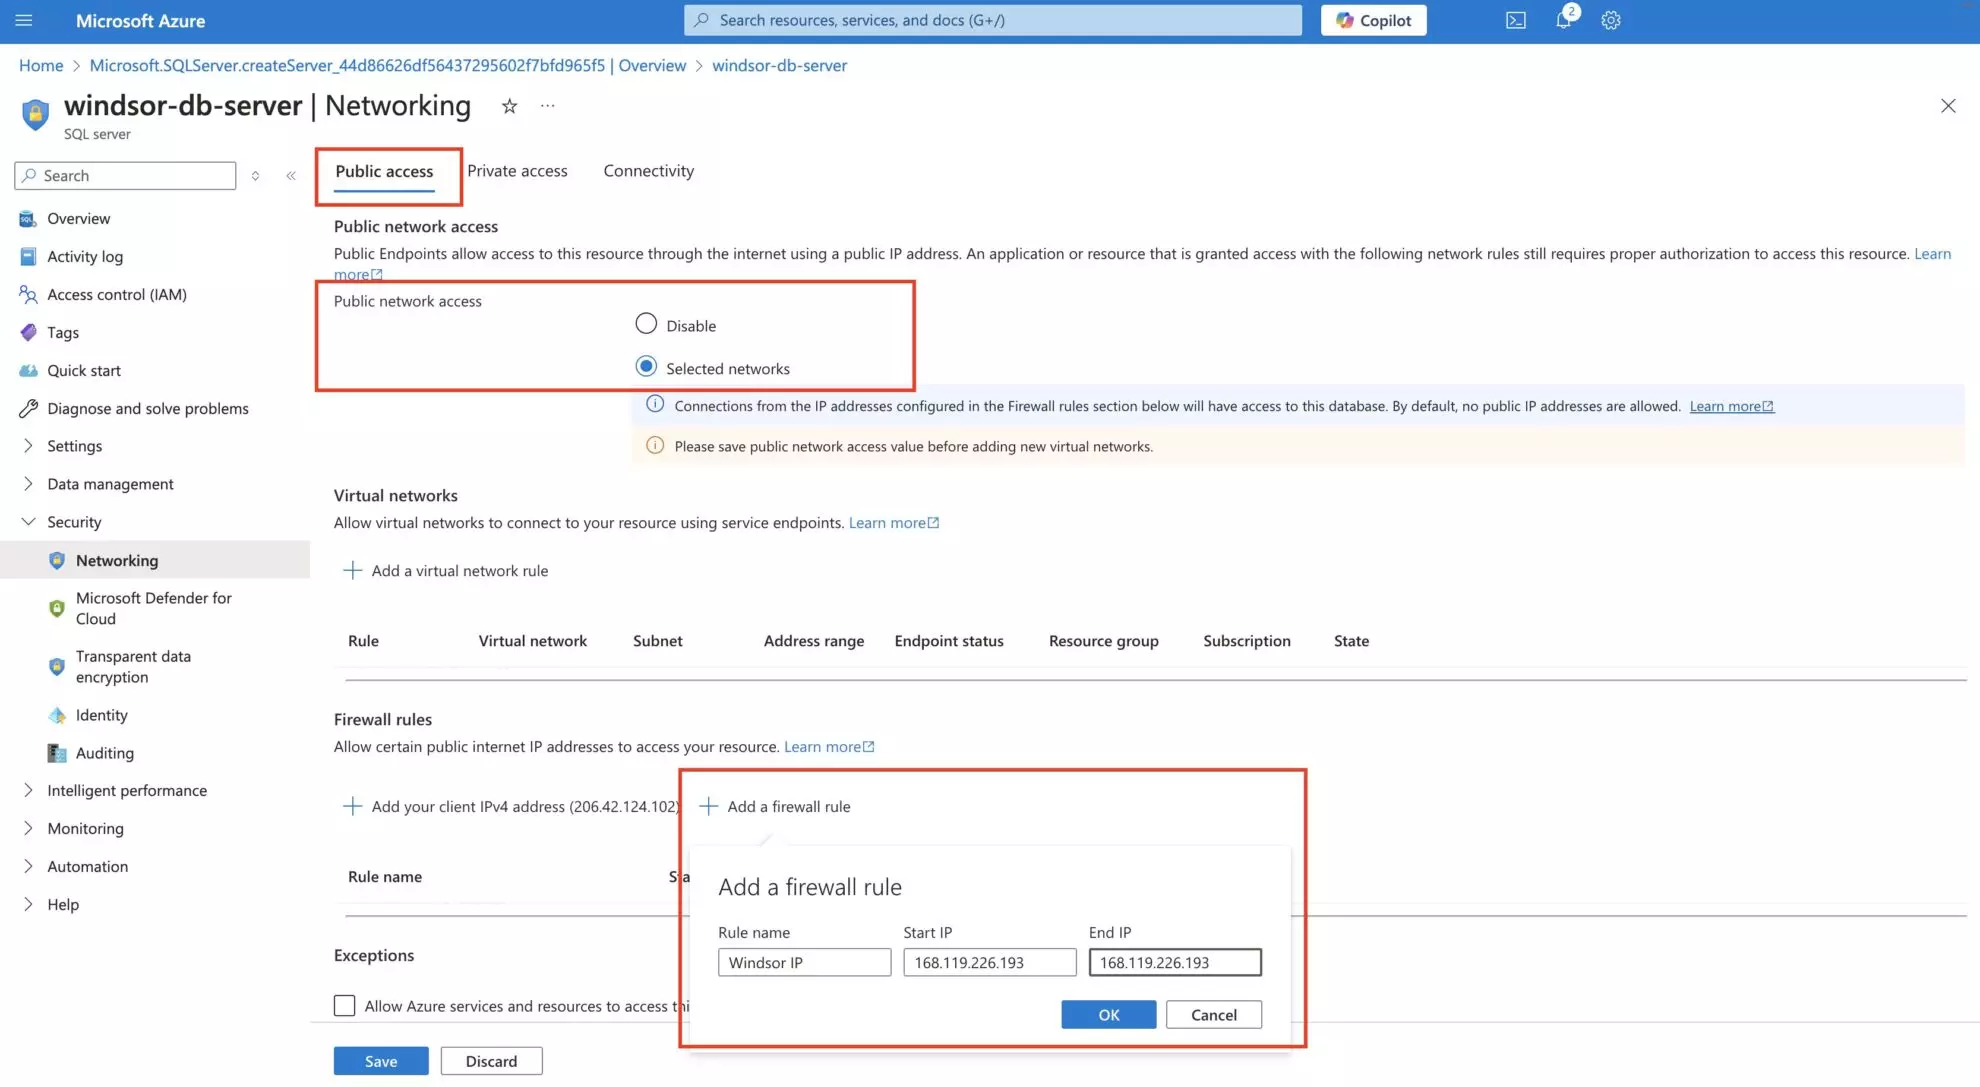Select Networking under Security

click(x=116, y=560)
